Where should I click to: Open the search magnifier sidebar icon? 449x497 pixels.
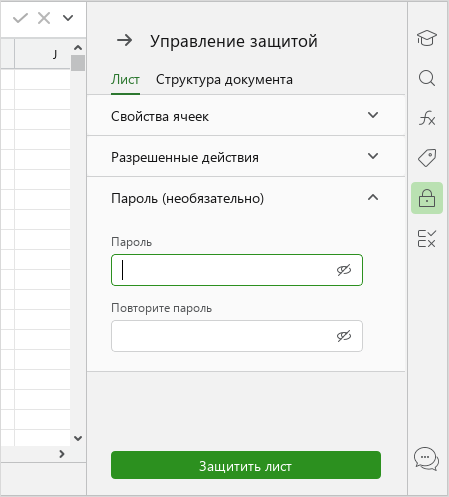[x=427, y=78]
